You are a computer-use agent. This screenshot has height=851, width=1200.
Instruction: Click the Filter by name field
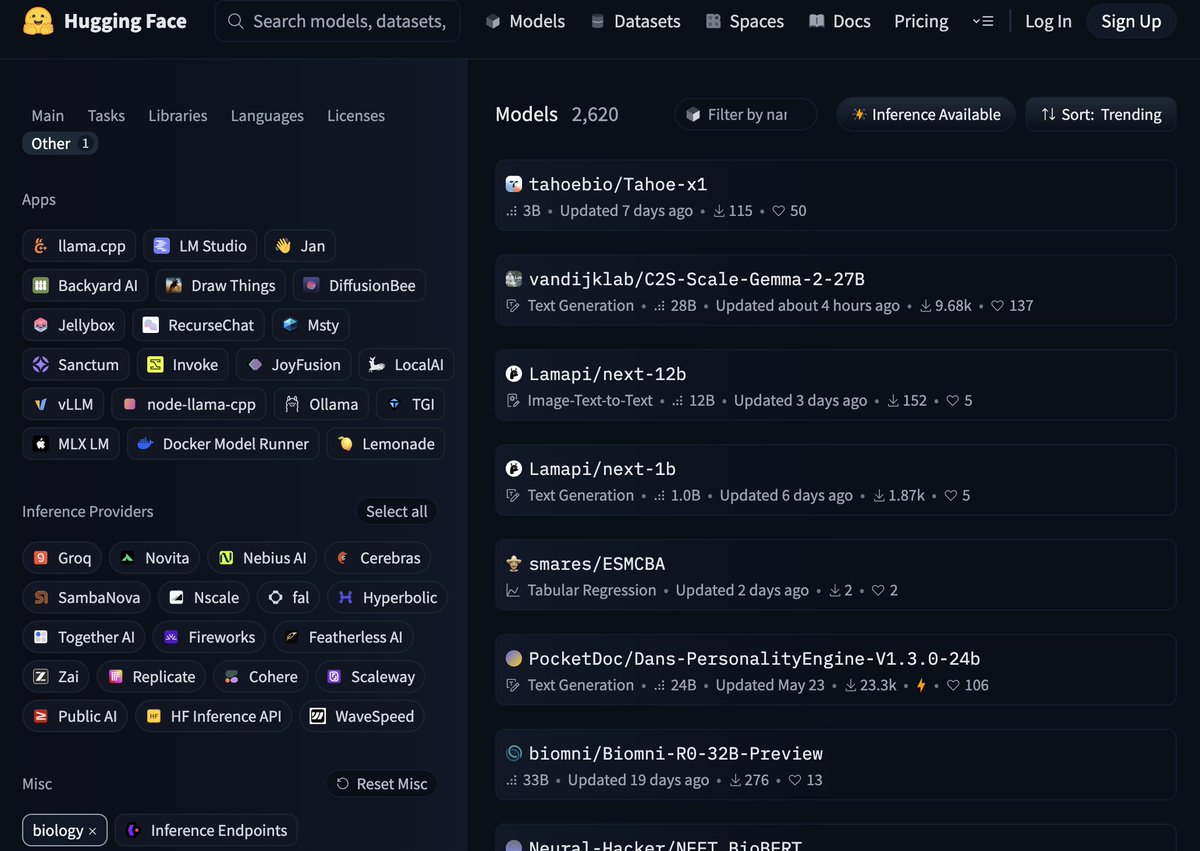[746, 115]
